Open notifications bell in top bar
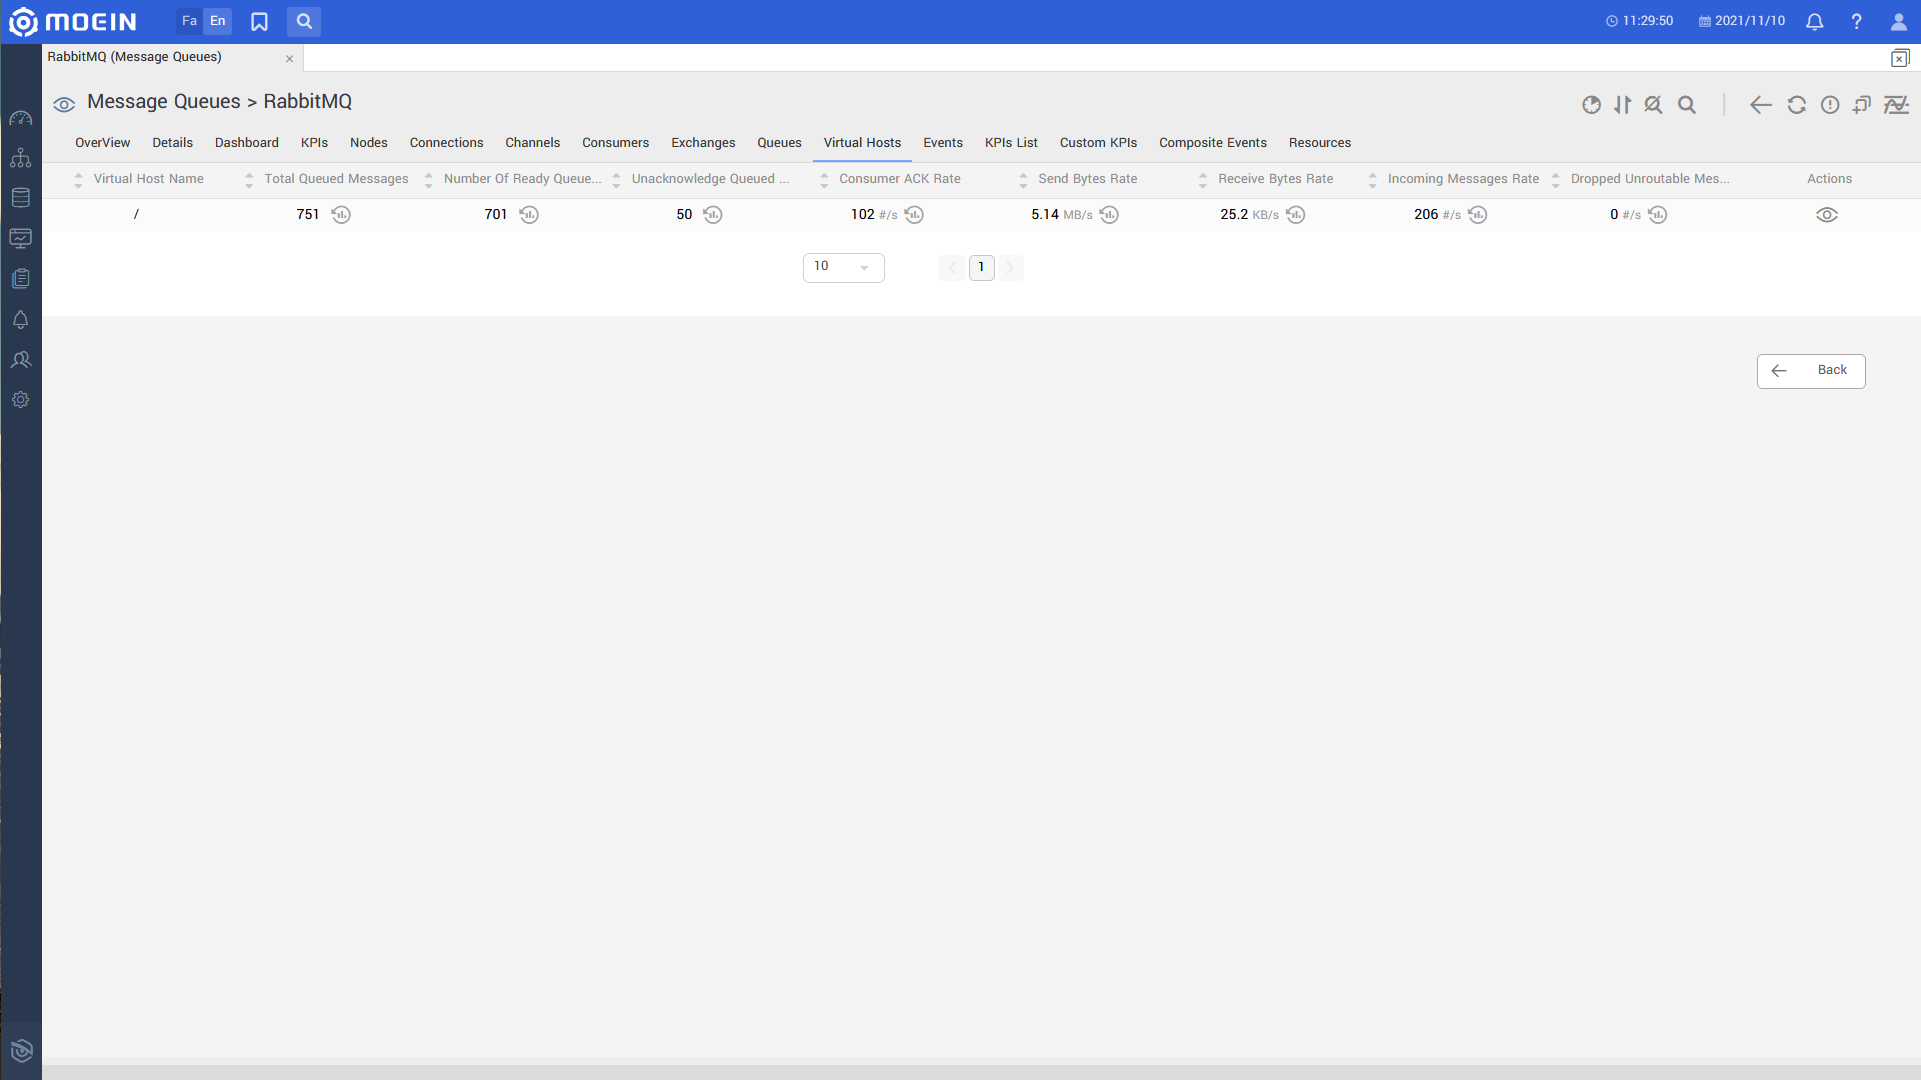1921x1080 pixels. click(1815, 21)
